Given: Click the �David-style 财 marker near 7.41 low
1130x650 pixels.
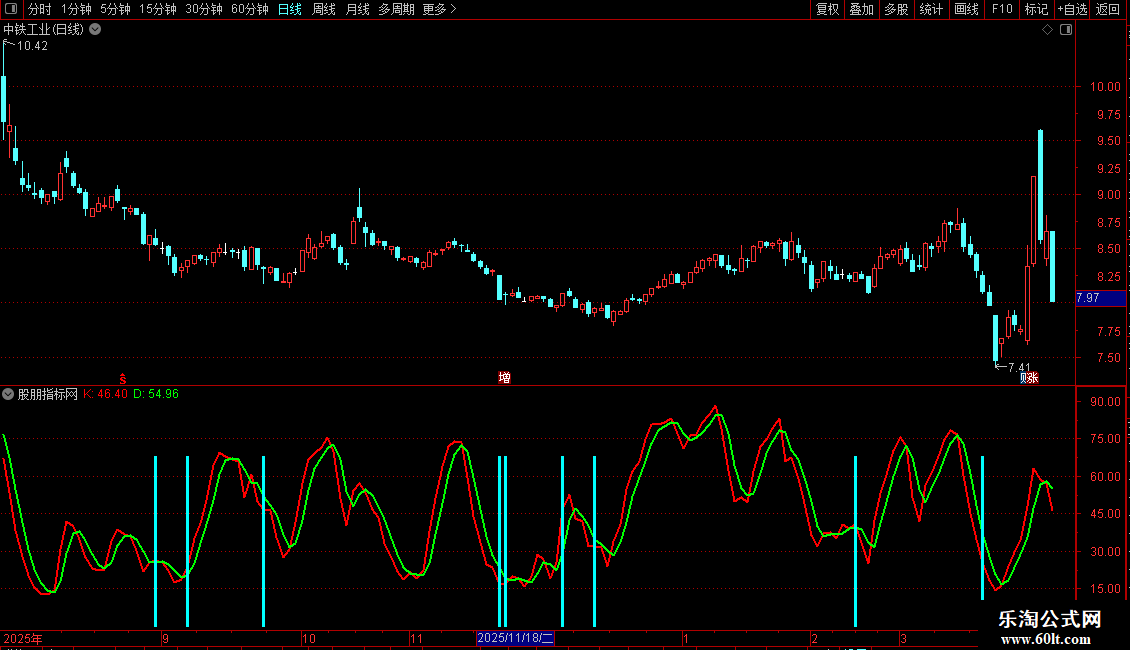Looking at the screenshot, I should click(x=1029, y=377).
